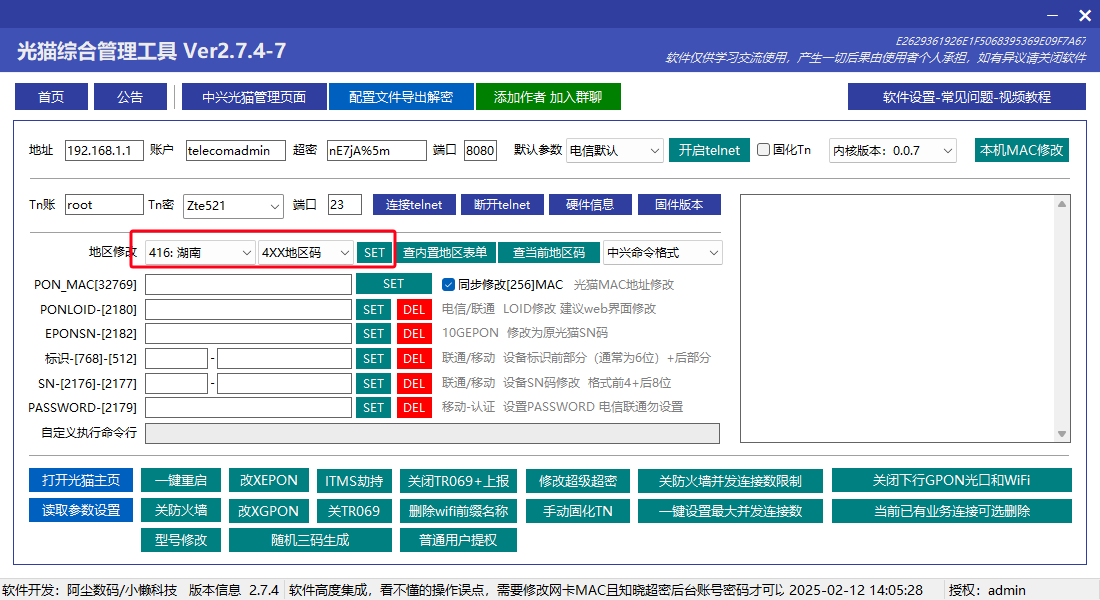Click the 账户 telecomadmin field
Viewport: 1100px width, 600px height.
(236, 150)
